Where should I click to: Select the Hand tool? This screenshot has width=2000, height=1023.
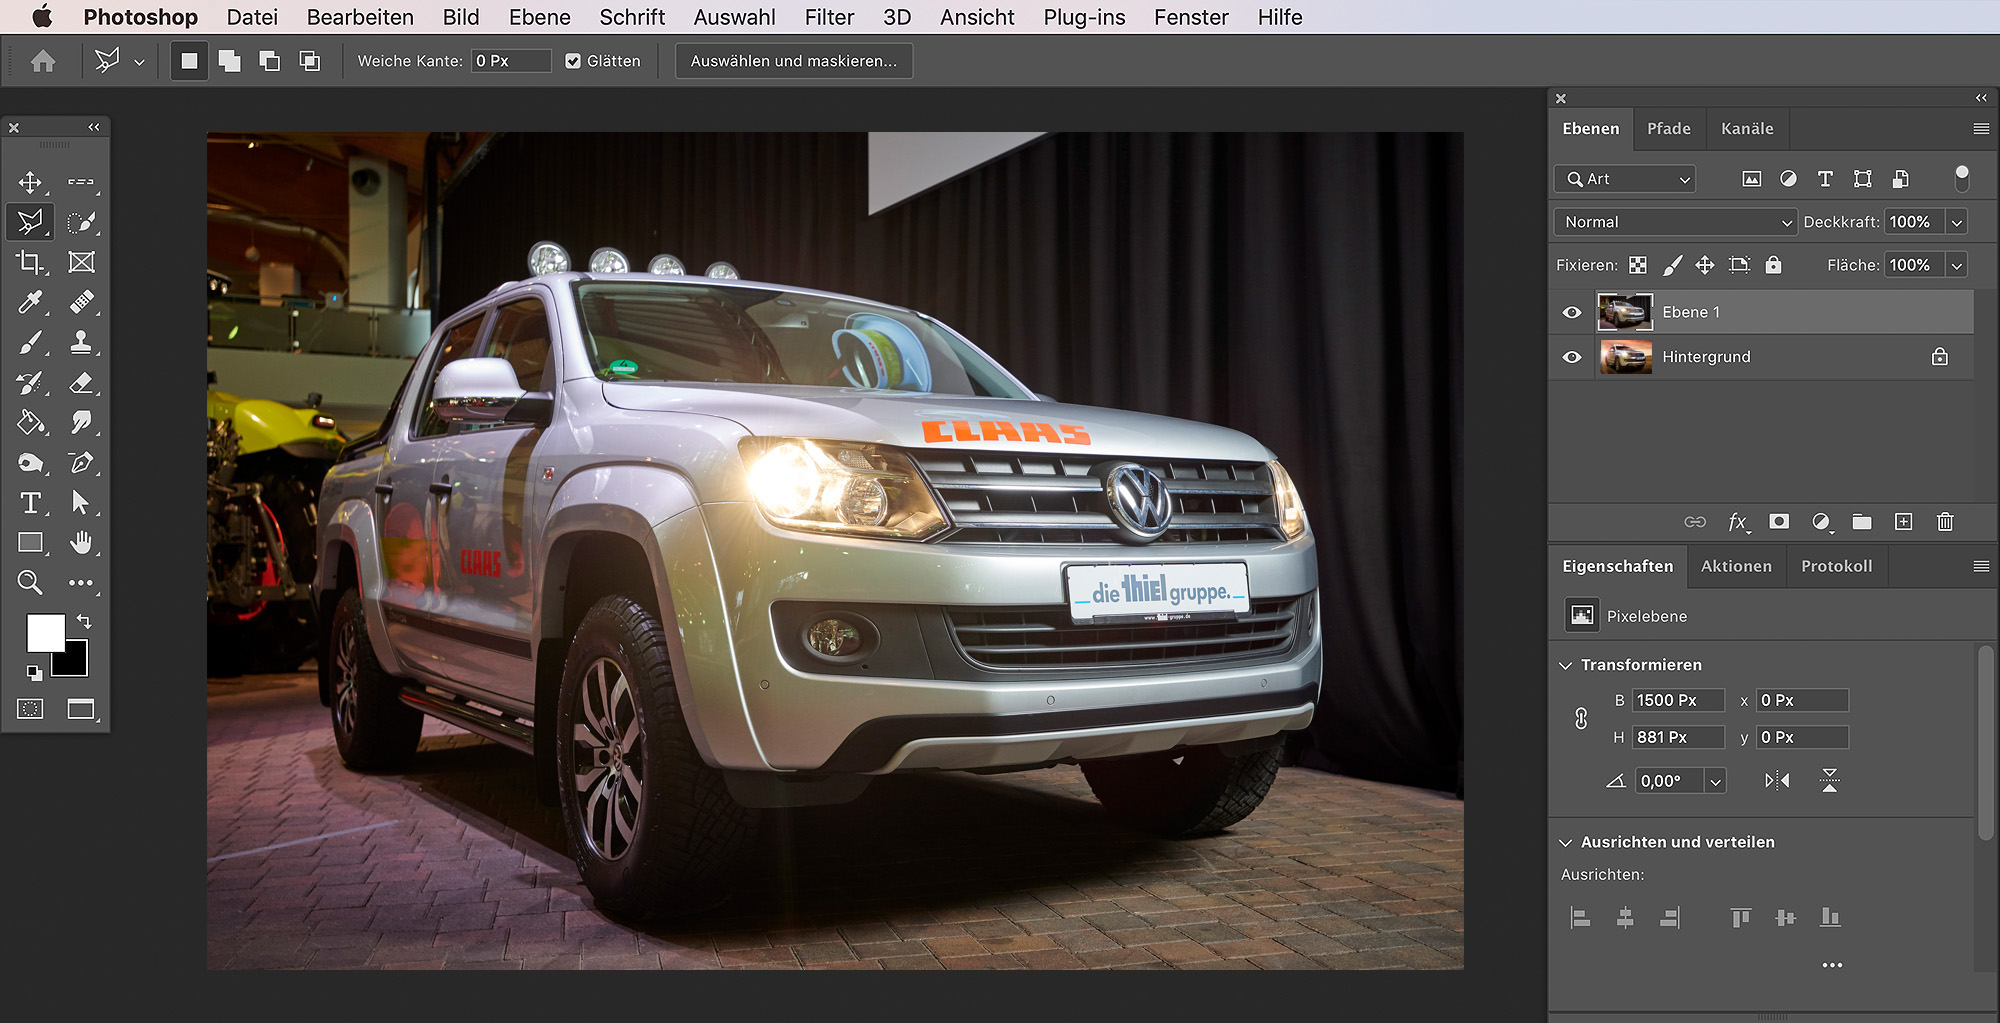[81, 542]
